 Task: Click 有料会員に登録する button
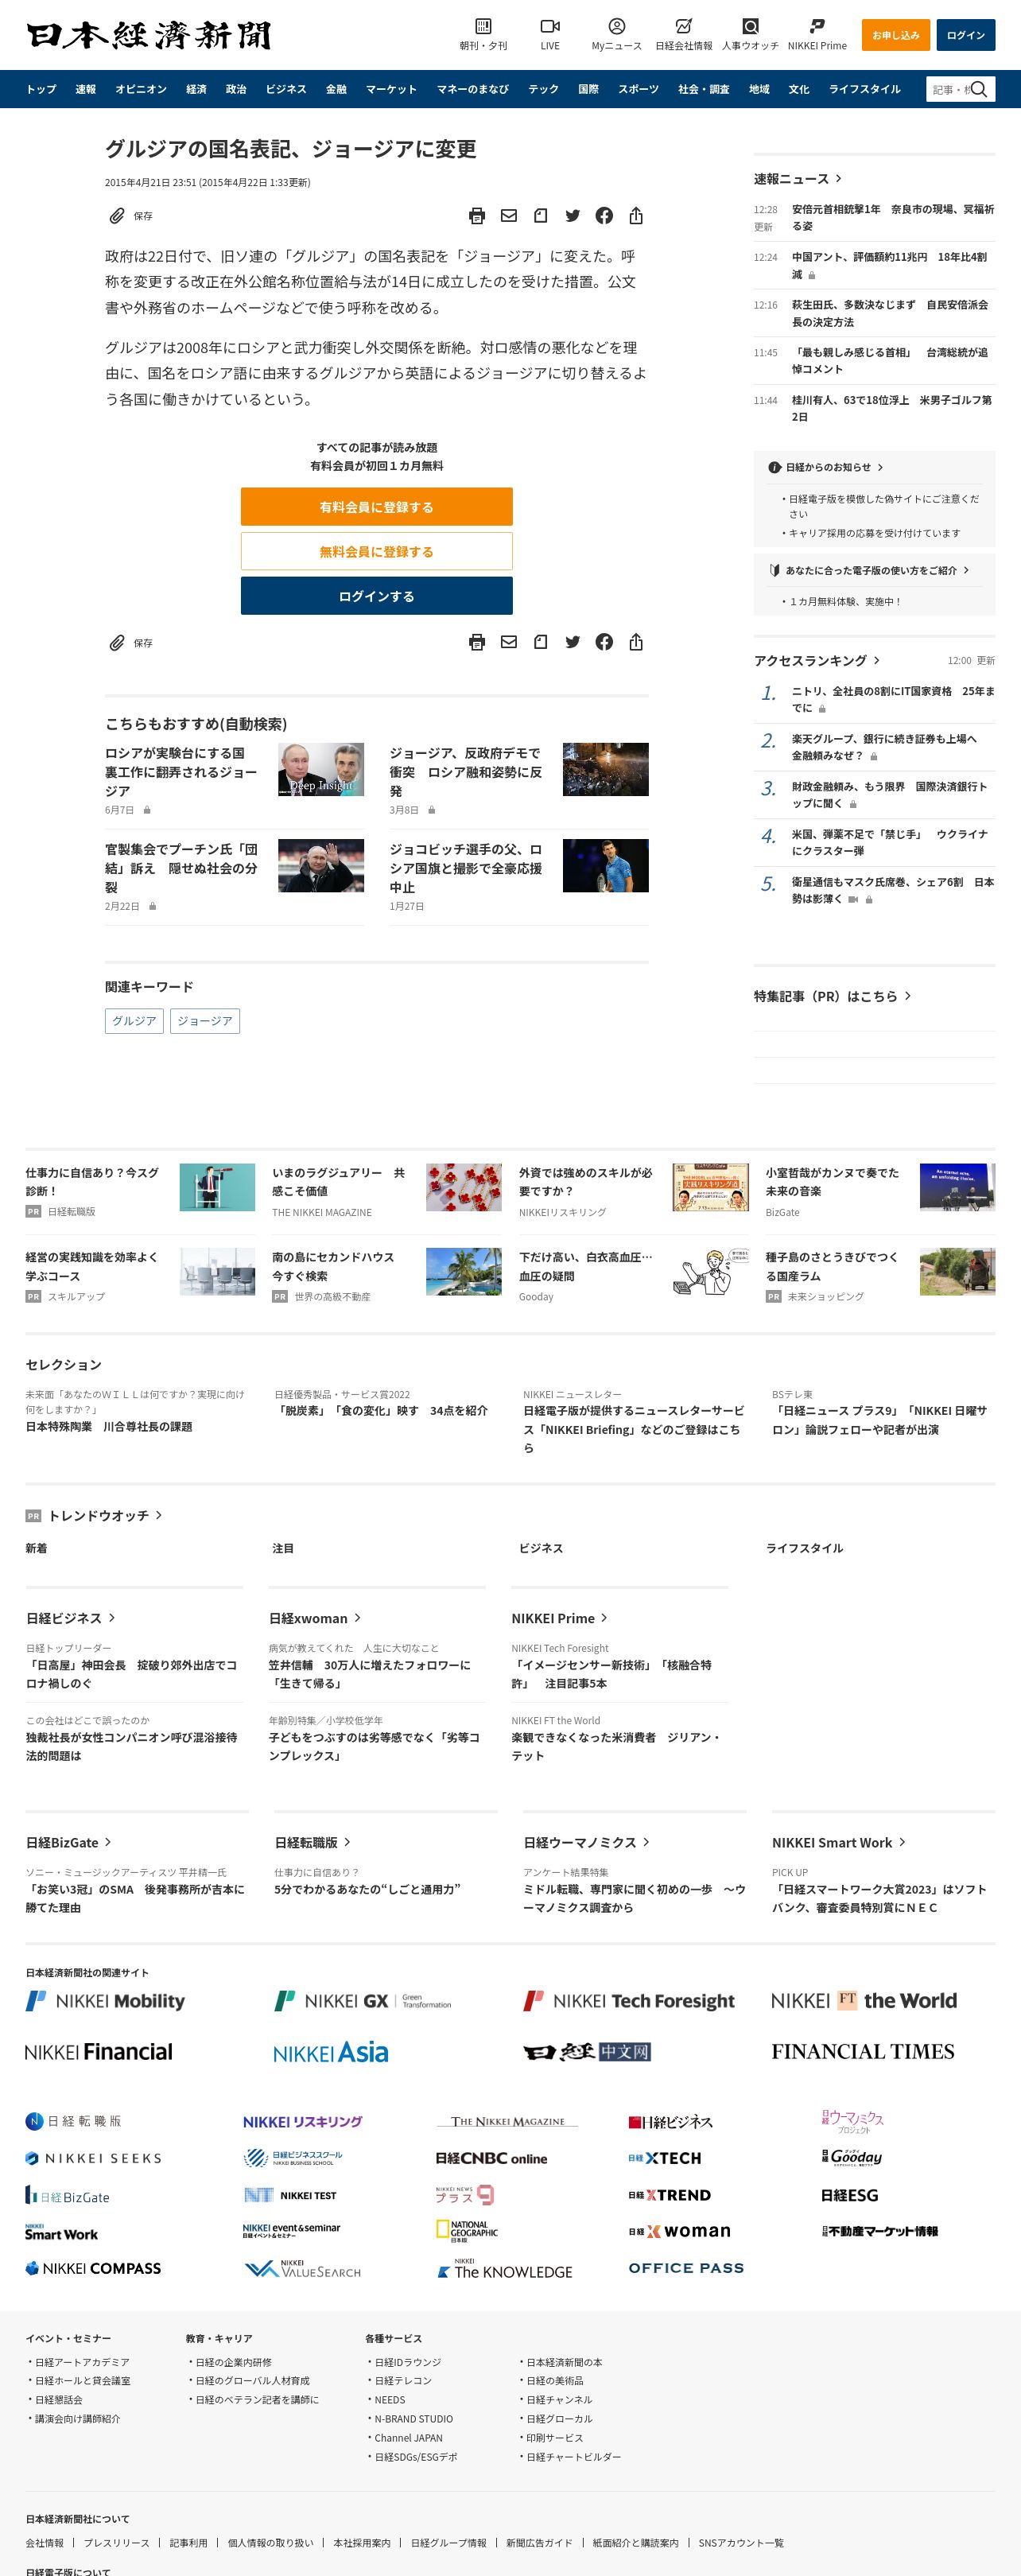pos(376,507)
